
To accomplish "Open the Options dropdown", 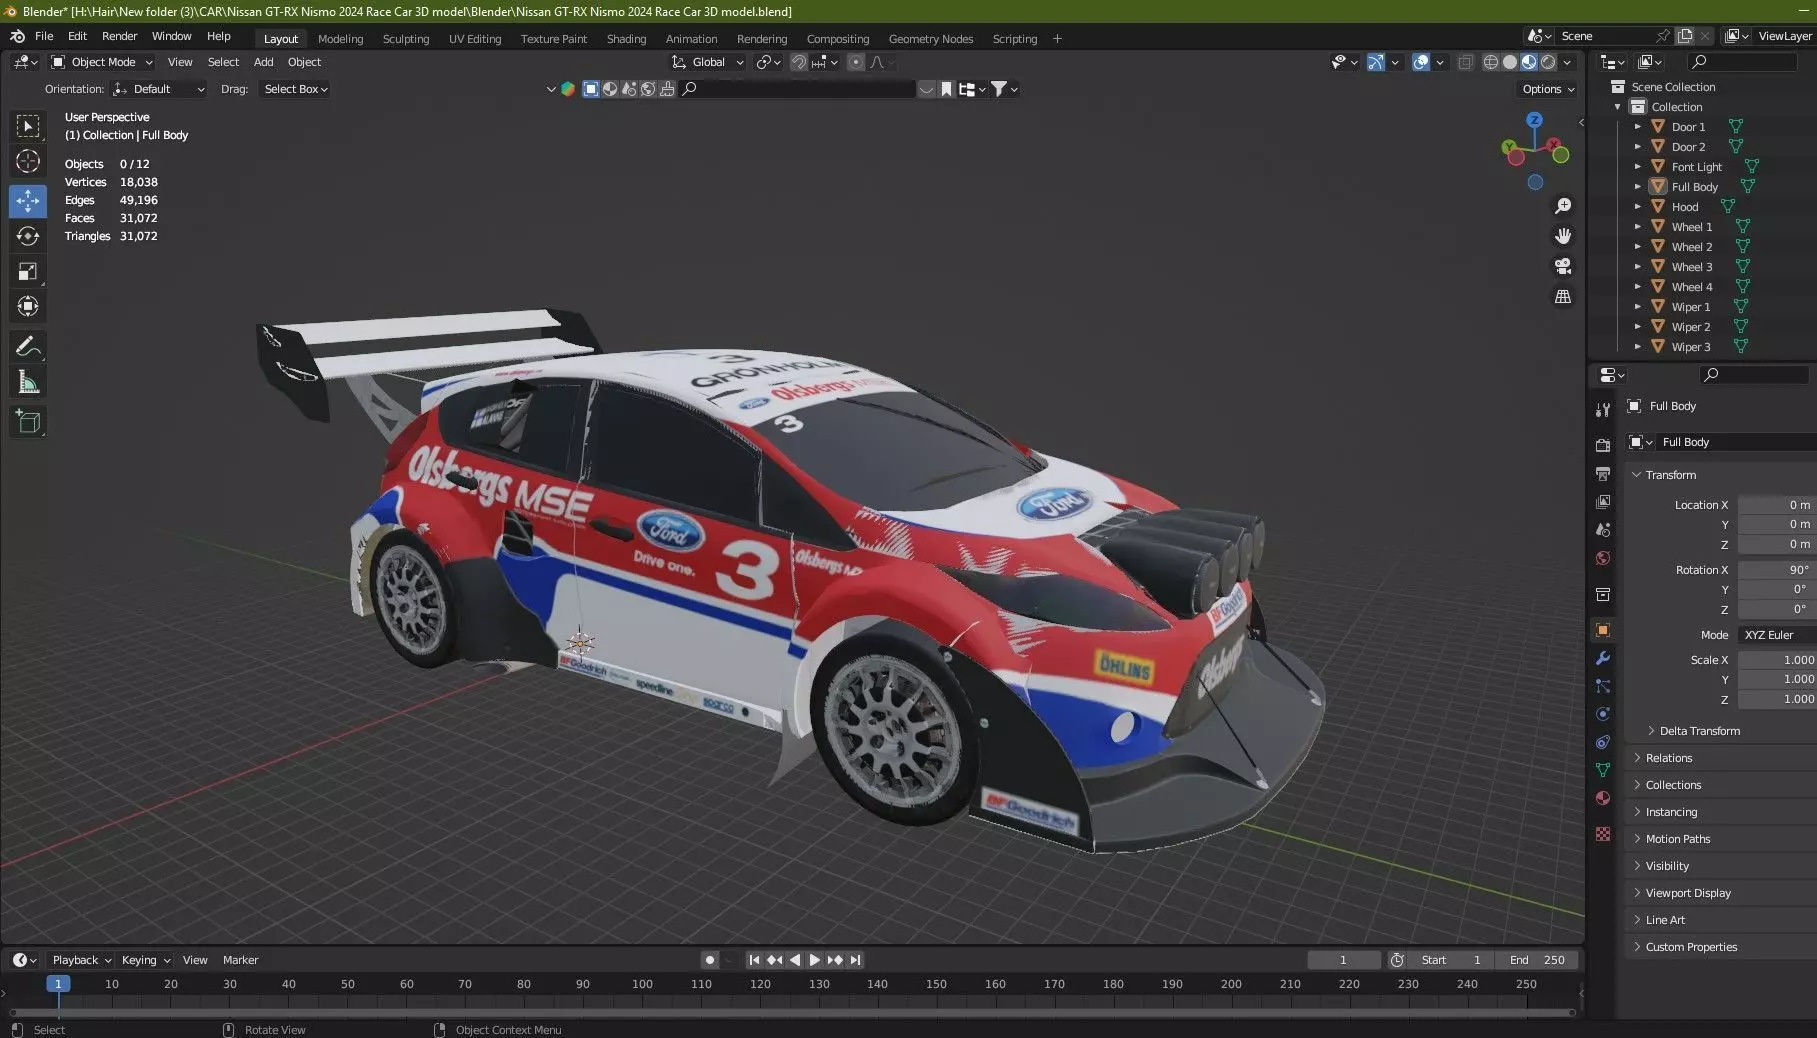I will coord(1548,89).
